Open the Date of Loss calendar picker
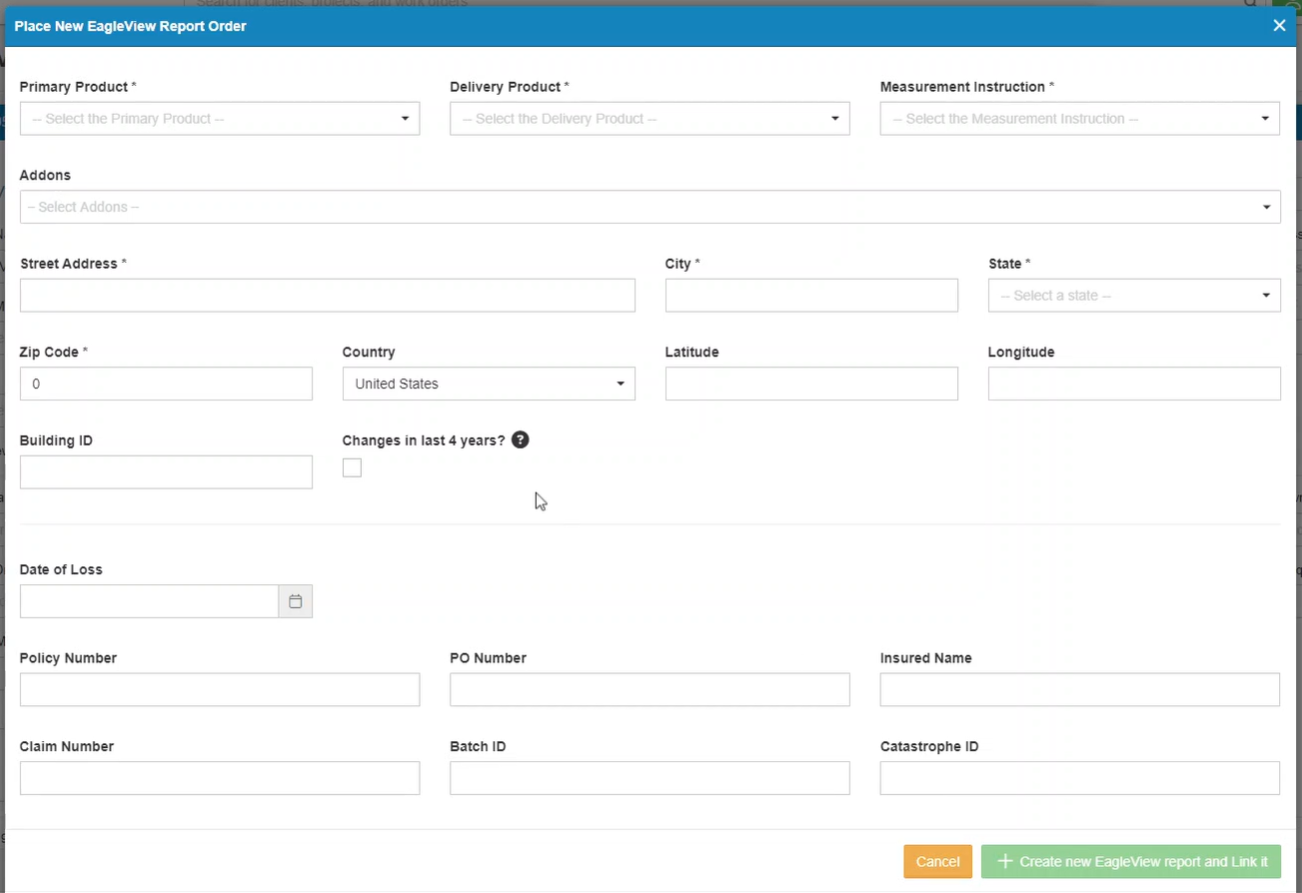 (x=295, y=601)
